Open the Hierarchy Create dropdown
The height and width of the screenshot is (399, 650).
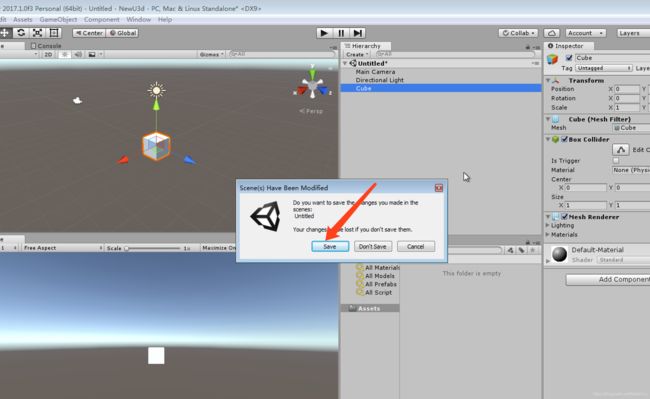357,54
